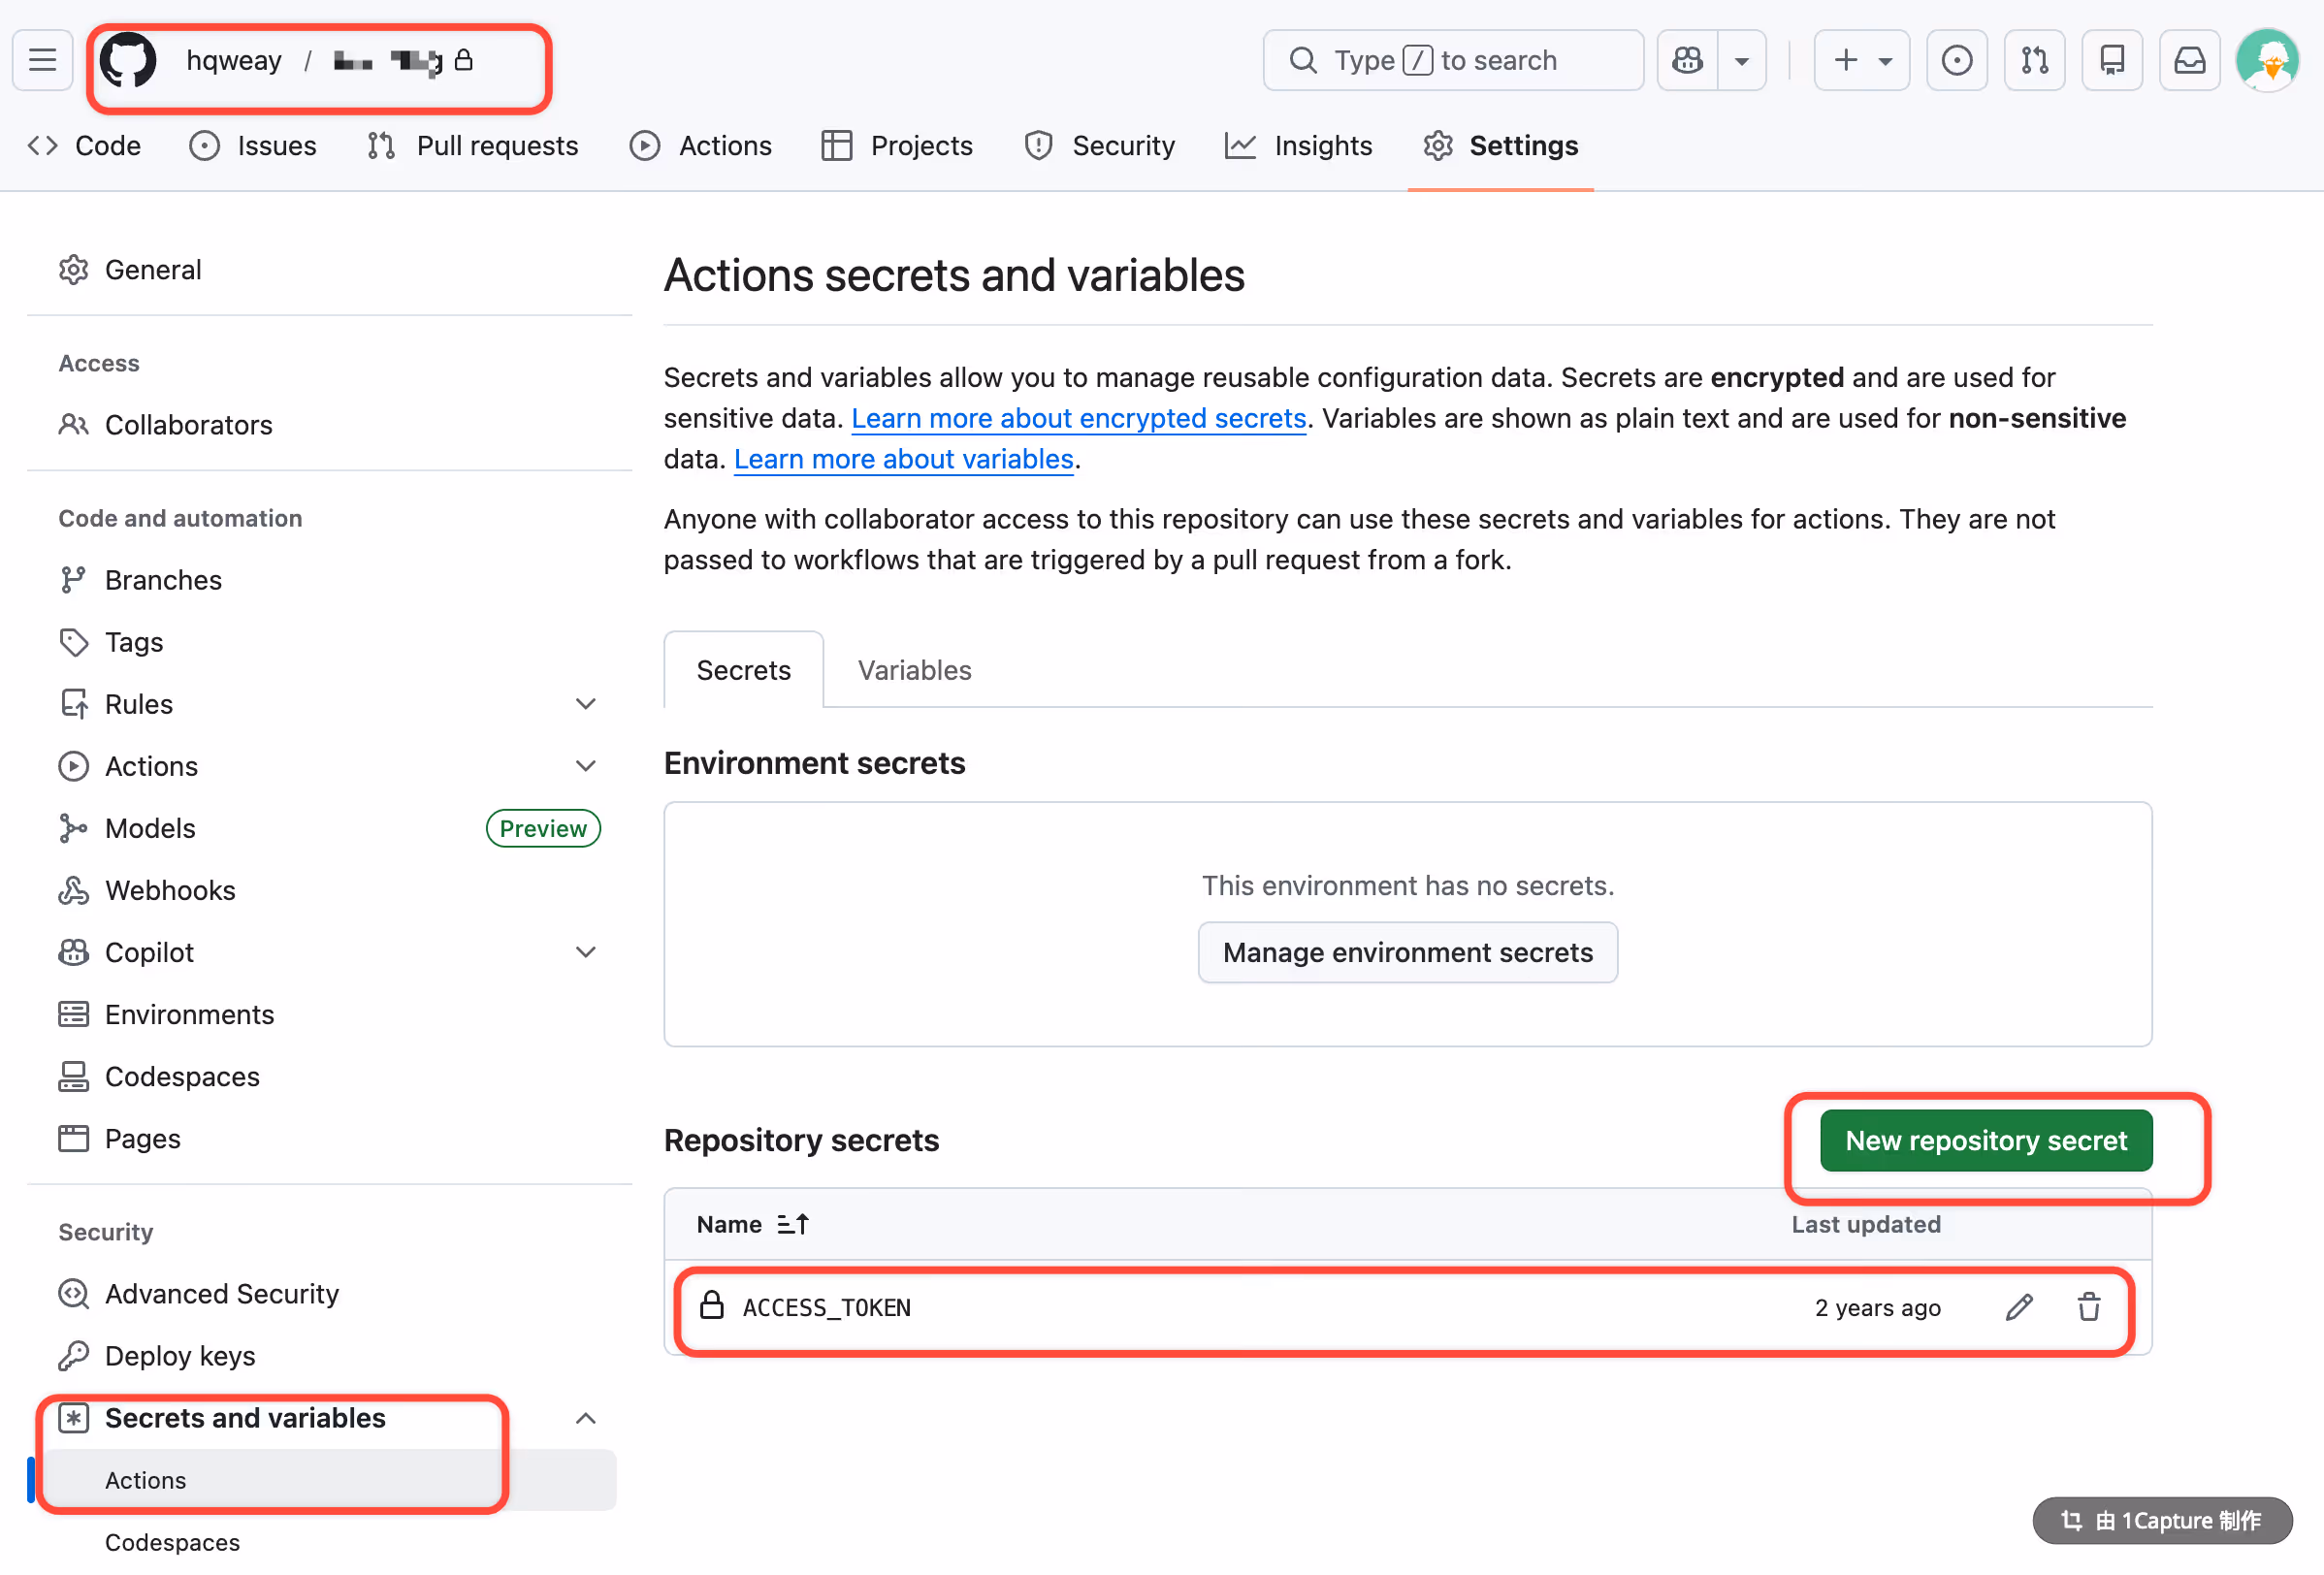Click the pencil edit icon for ACCESS_TOKEN
2324x1575 pixels.
[x=2018, y=1307]
